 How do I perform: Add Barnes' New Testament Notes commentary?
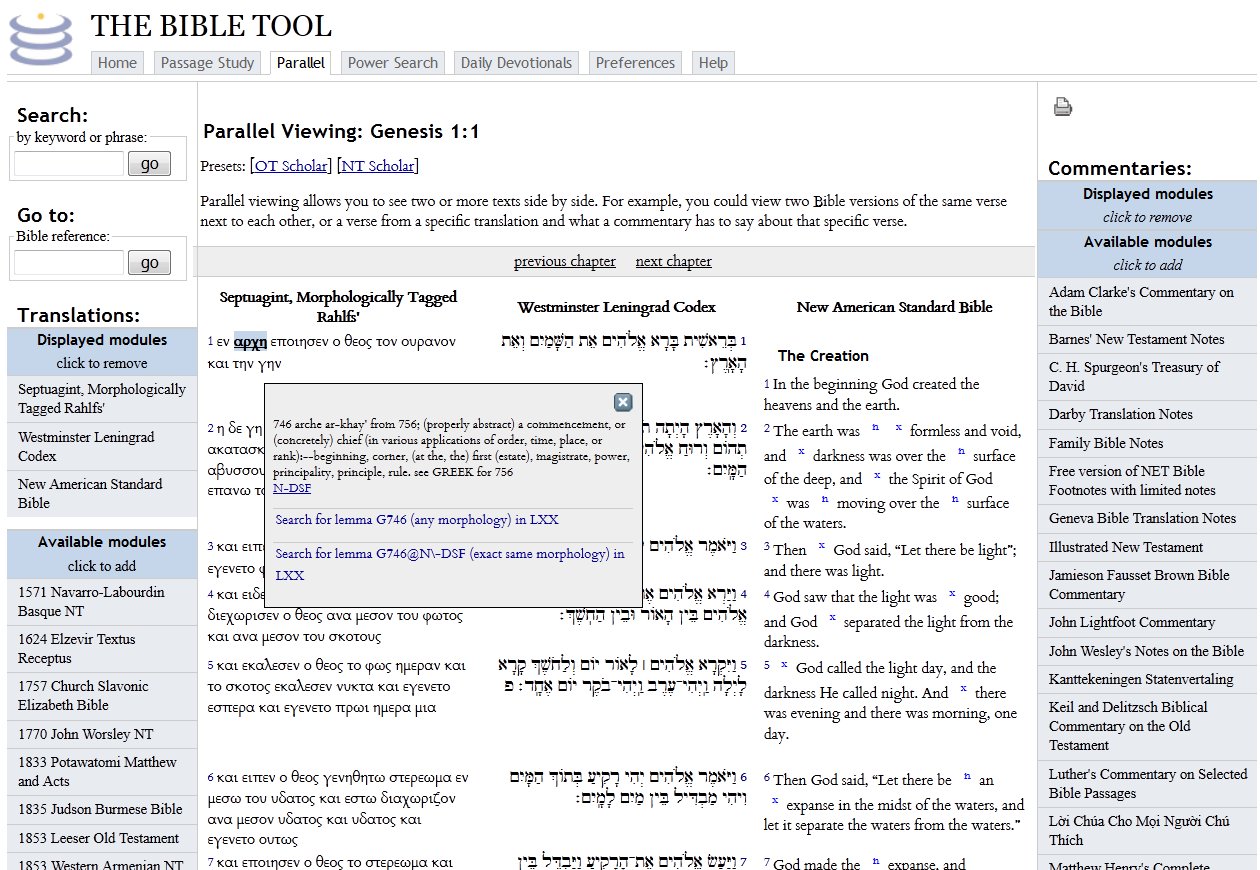[x=1147, y=340]
